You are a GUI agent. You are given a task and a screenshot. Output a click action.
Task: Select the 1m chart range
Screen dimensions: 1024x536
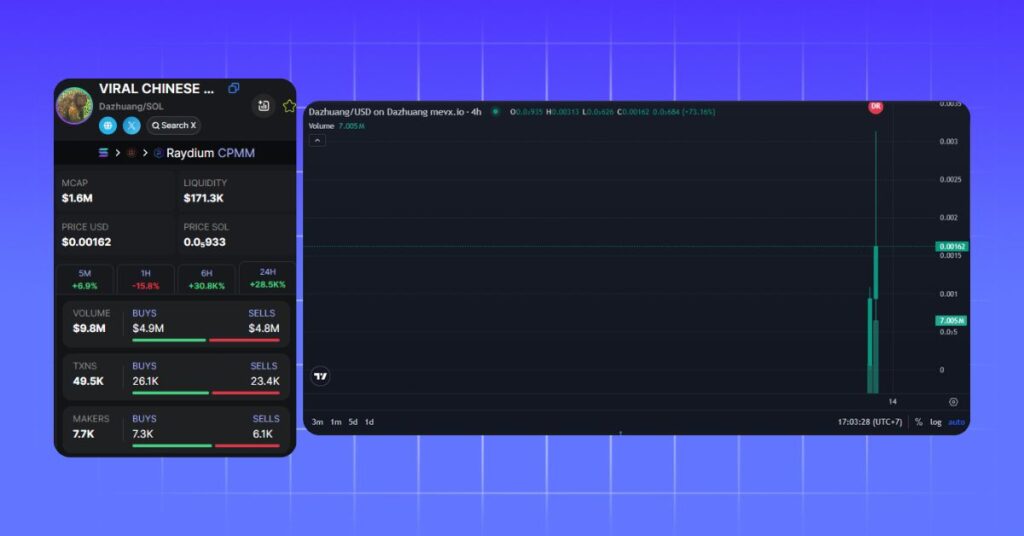pos(336,422)
